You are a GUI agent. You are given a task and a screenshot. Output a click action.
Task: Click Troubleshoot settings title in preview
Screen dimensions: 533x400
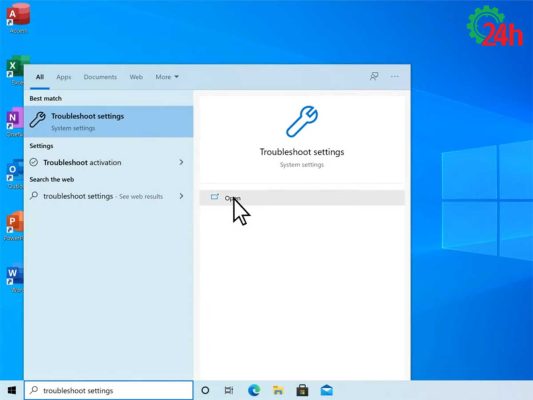(x=302, y=152)
